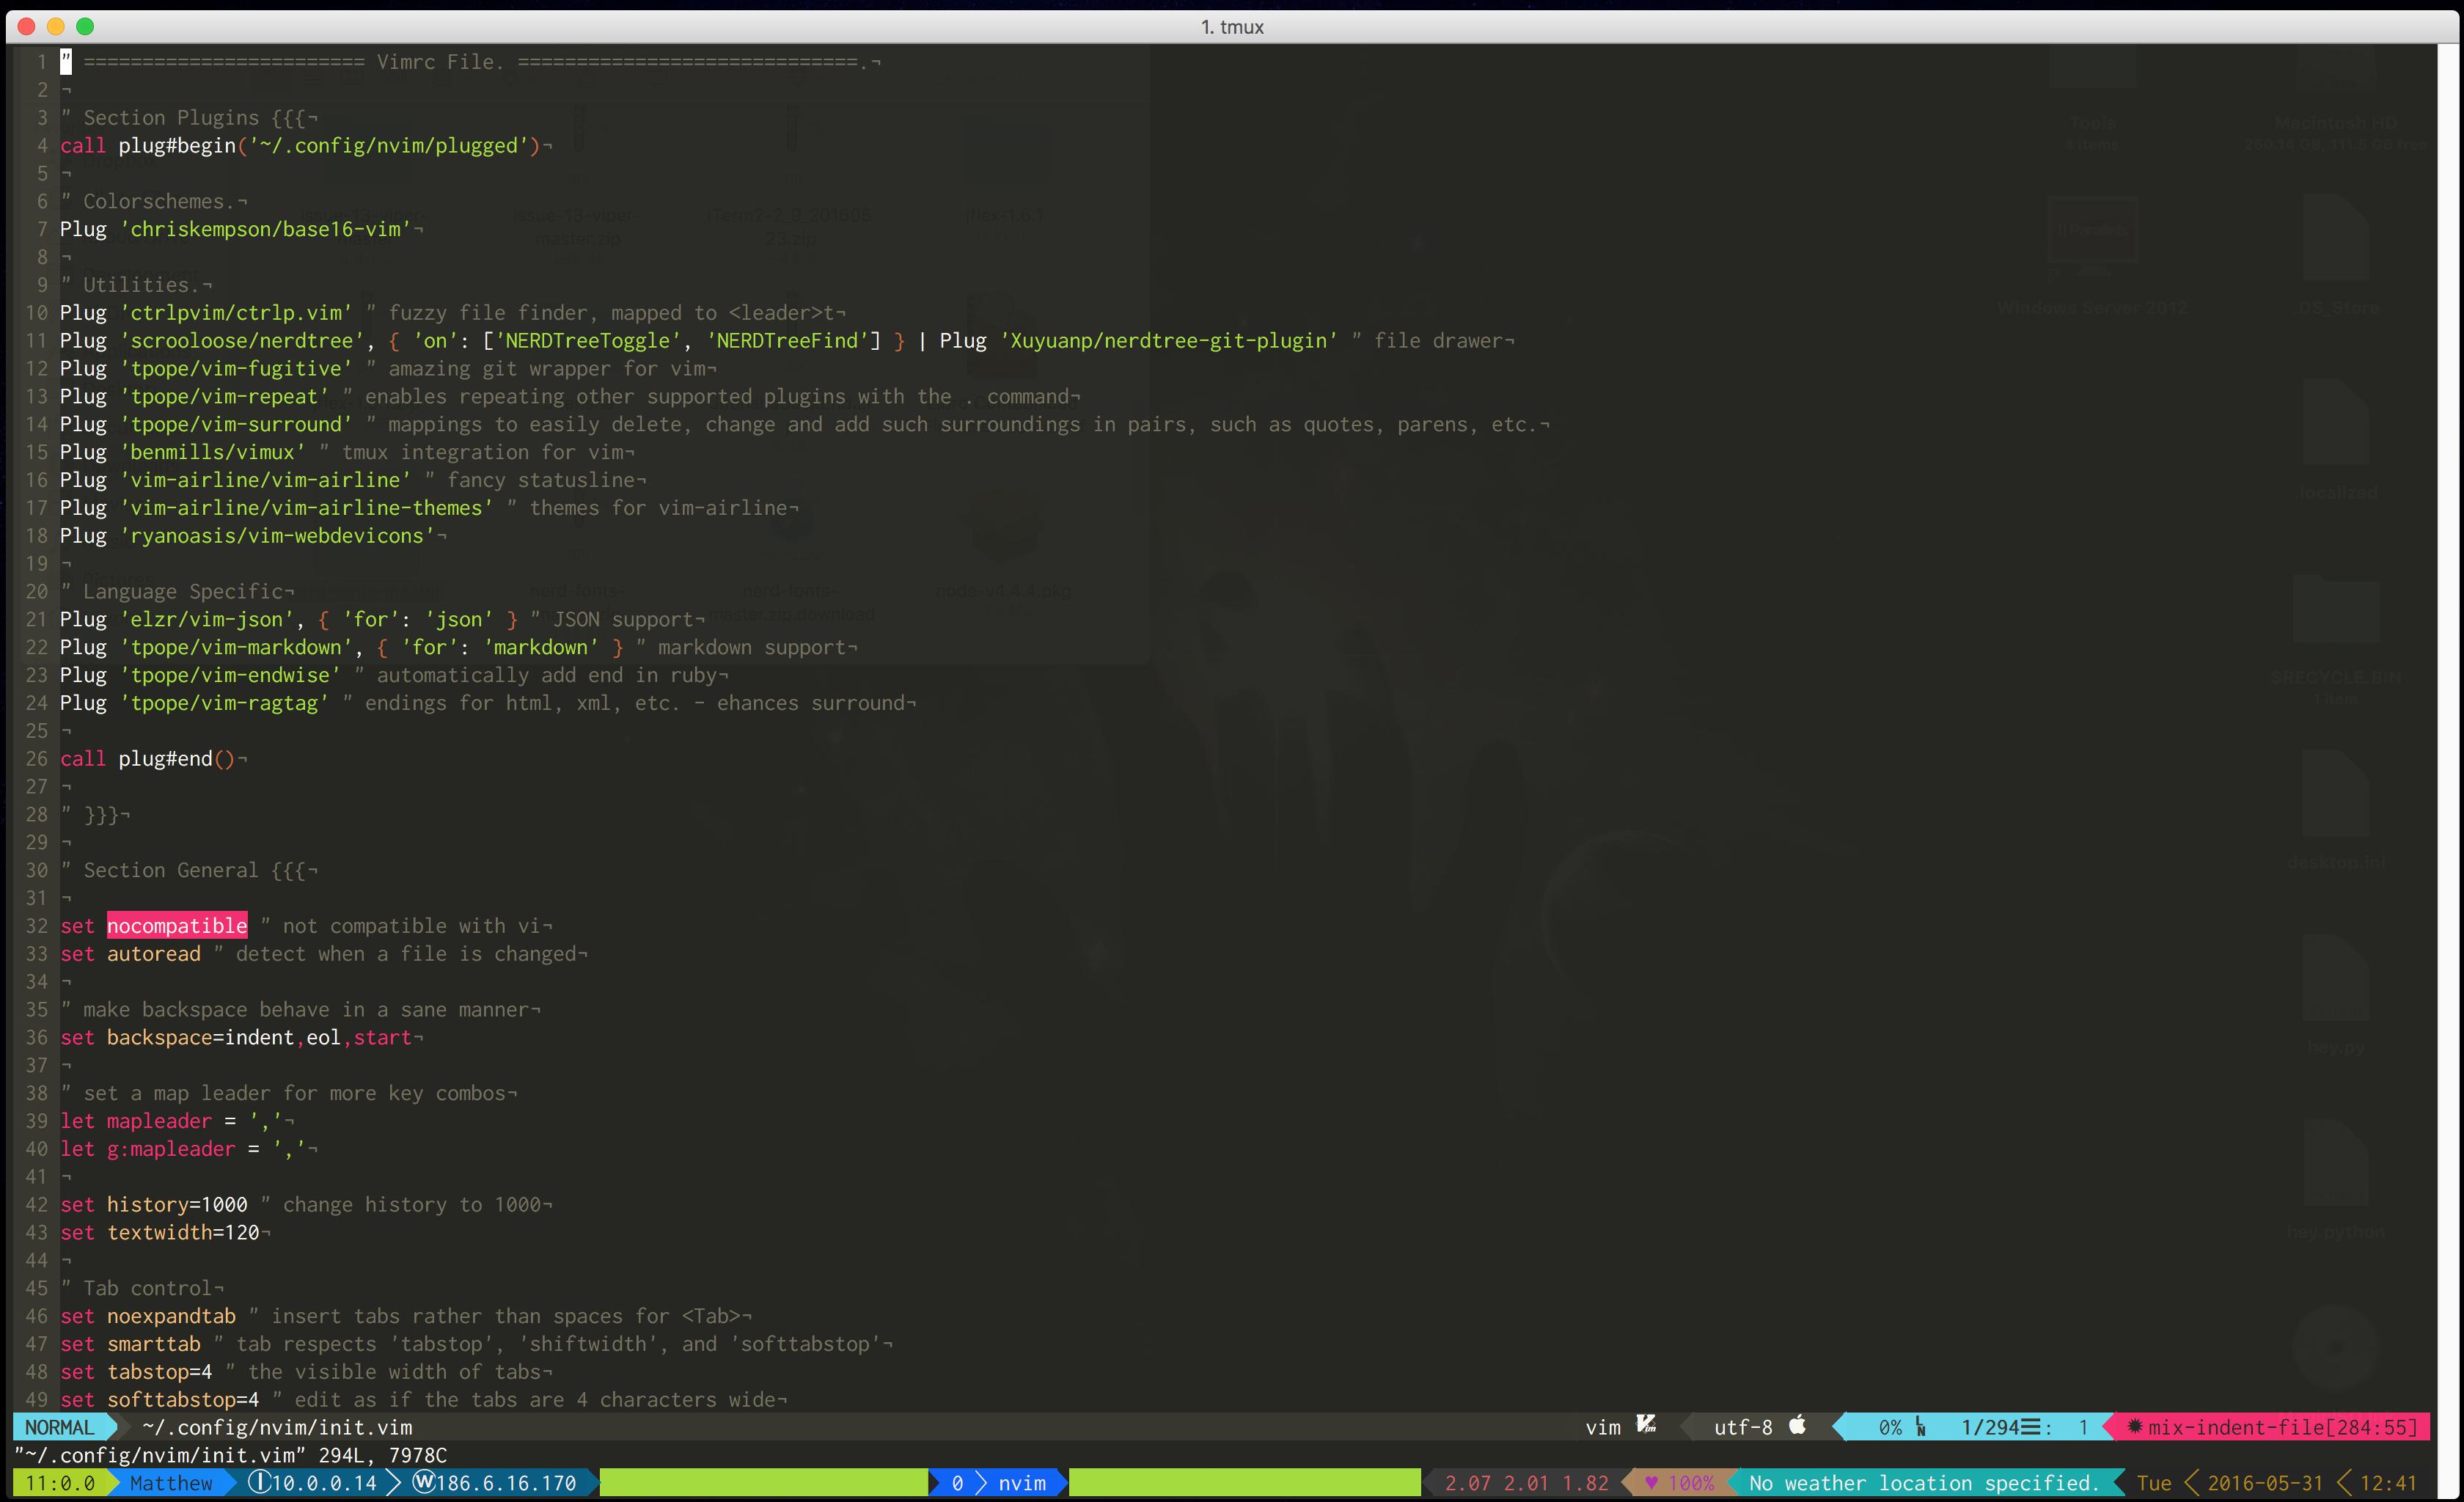The width and height of the screenshot is (2464, 1502).
Task: Click the Vim filetype logo icon
Action: (x=1646, y=1425)
